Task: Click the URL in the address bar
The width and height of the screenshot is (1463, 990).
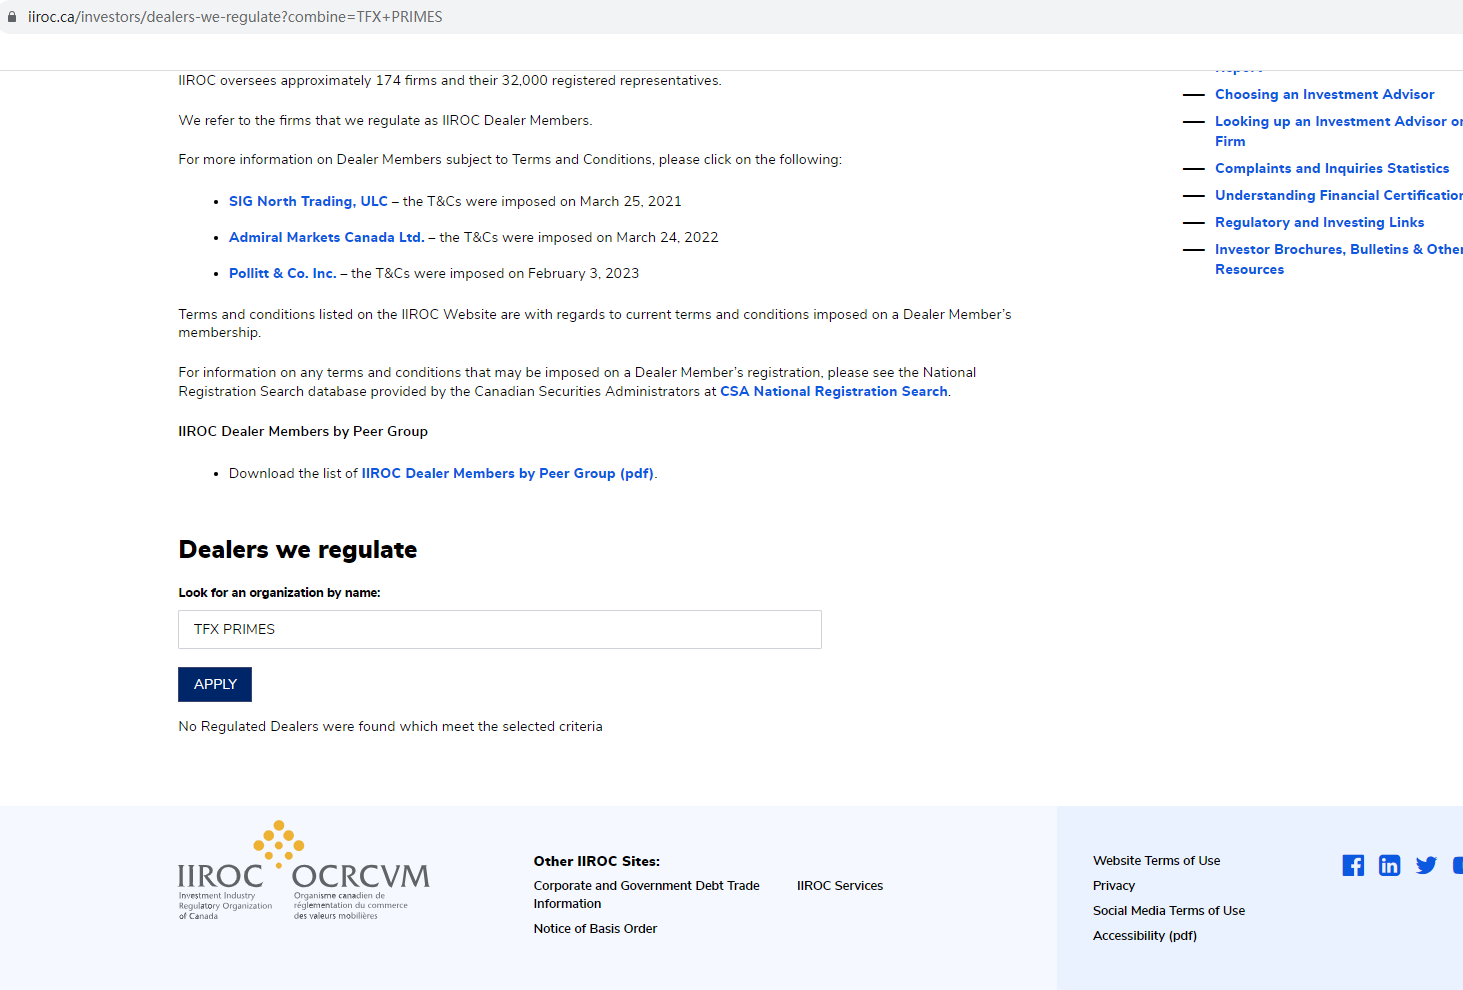Action: pos(235,17)
